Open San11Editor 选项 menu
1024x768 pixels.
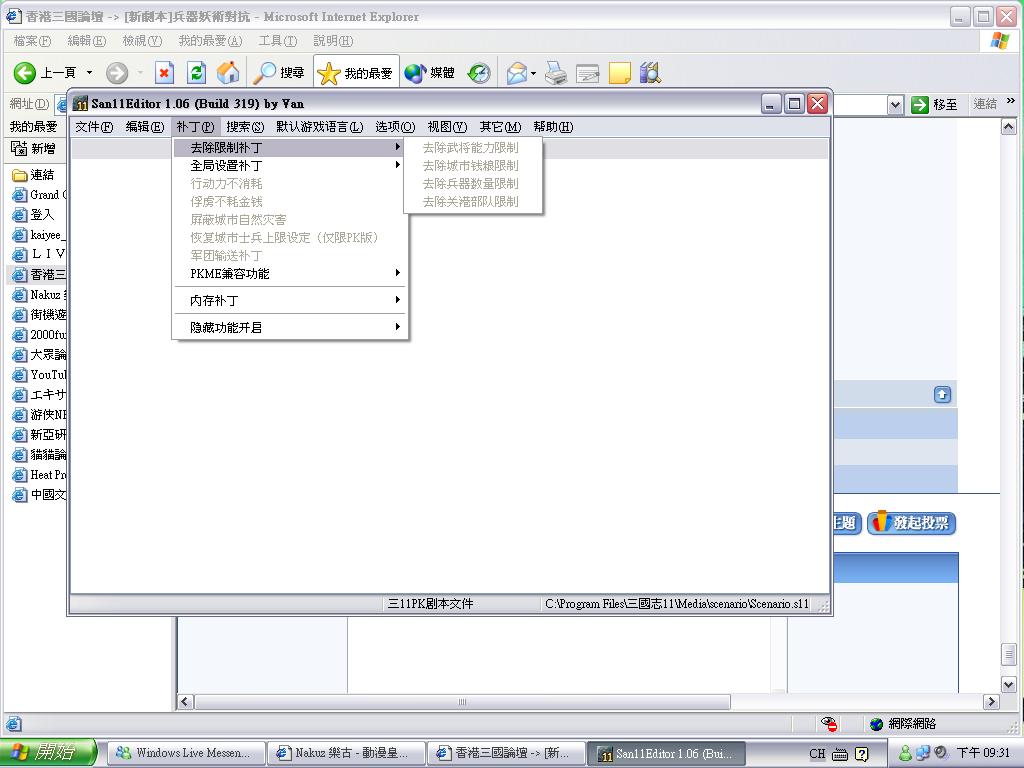pyautogui.click(x=395, y=127)
